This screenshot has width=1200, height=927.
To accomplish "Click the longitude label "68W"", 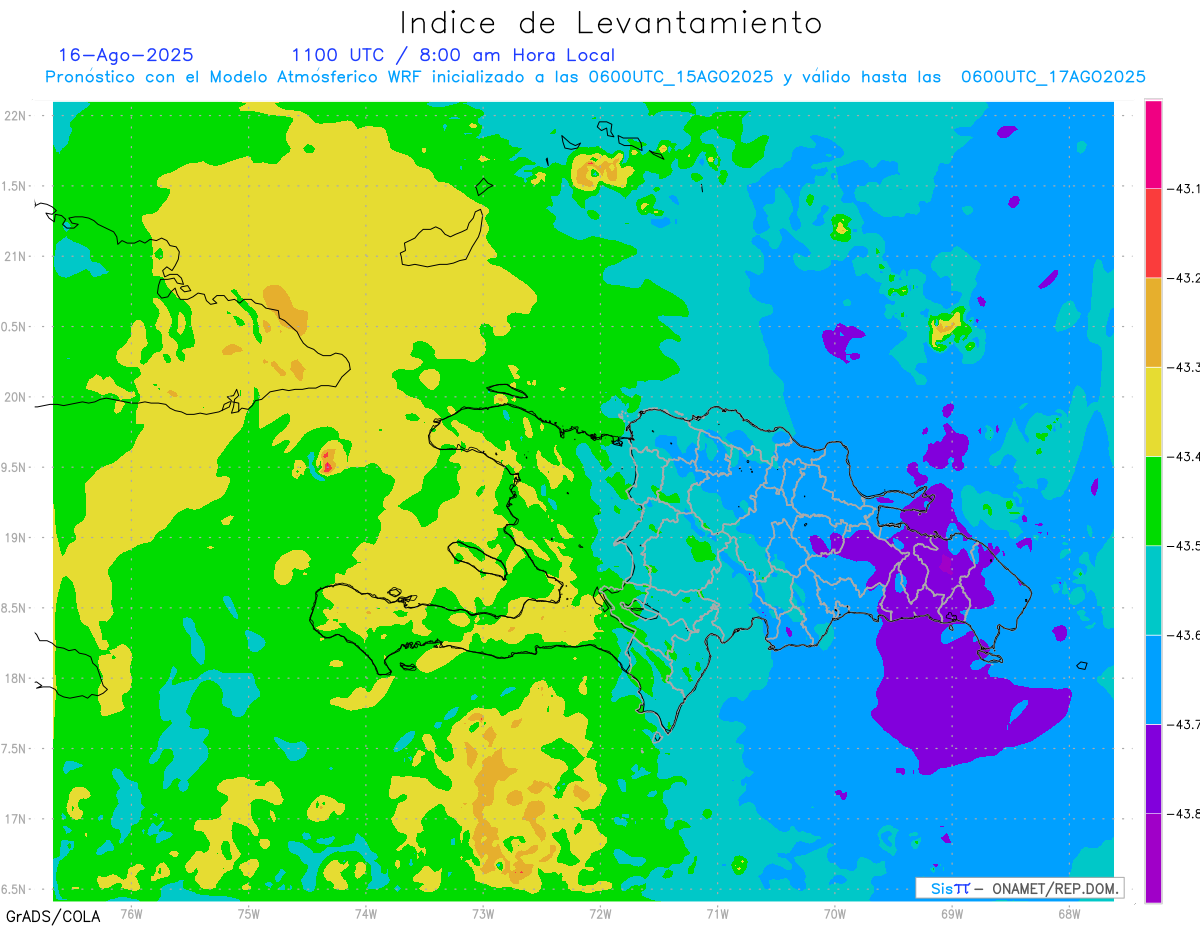I will point(1068,913).
